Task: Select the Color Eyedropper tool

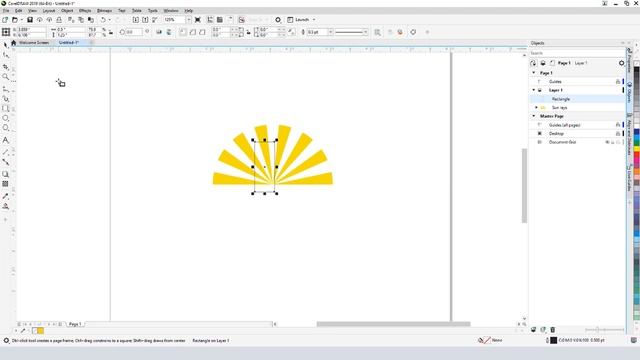Action: [x=6, y=196]
